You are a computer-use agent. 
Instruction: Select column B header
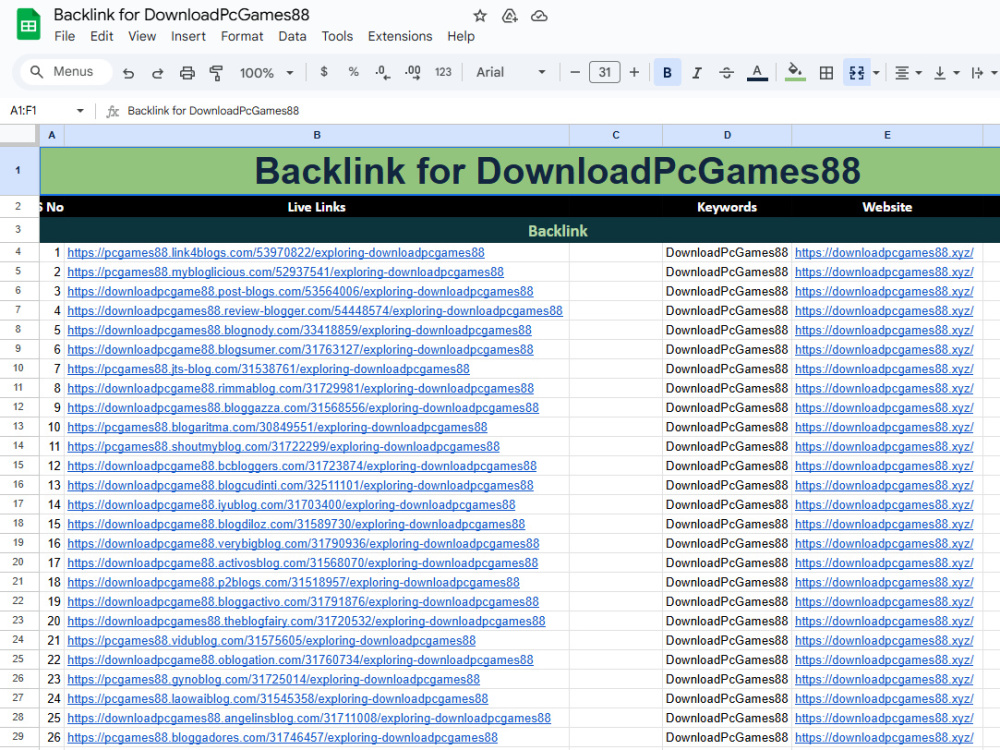point(317,135)
